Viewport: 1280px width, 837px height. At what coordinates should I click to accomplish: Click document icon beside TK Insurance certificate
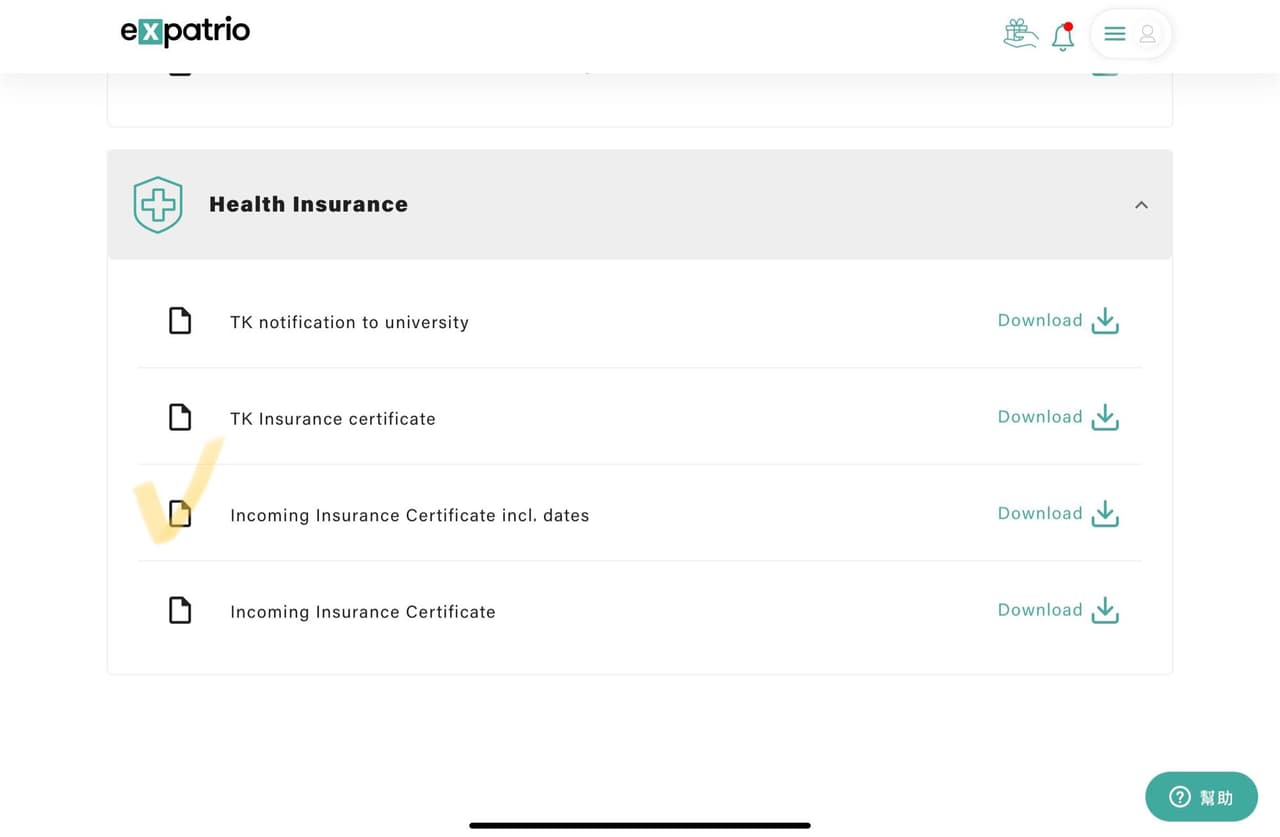(x=179, y=417)
